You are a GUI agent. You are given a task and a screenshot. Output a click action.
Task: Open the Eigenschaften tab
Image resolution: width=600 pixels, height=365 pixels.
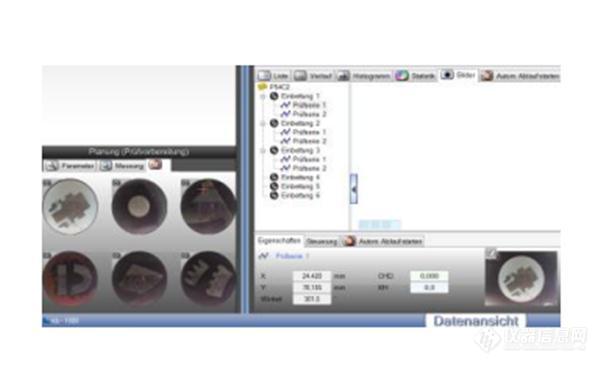pos(279,241)
